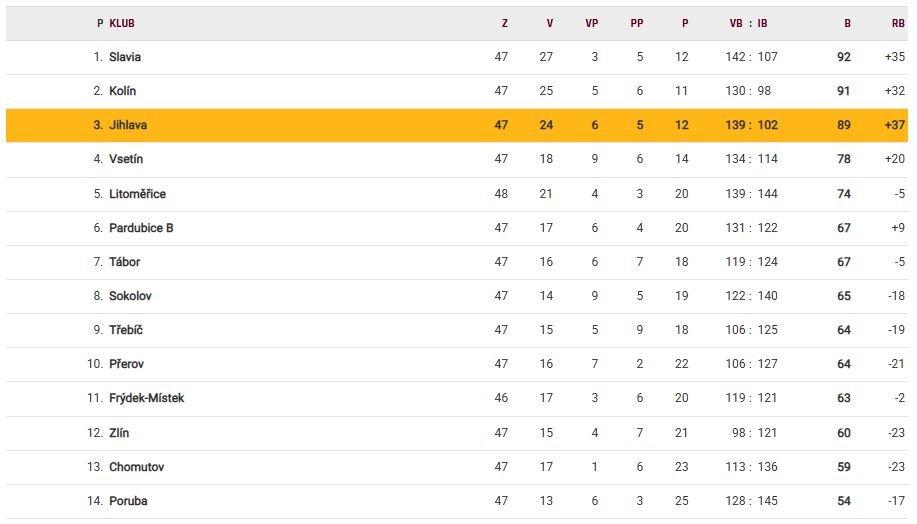Click the Slavia team name
The height and width of the screenshot is (524, 917).
pos(125,57)
